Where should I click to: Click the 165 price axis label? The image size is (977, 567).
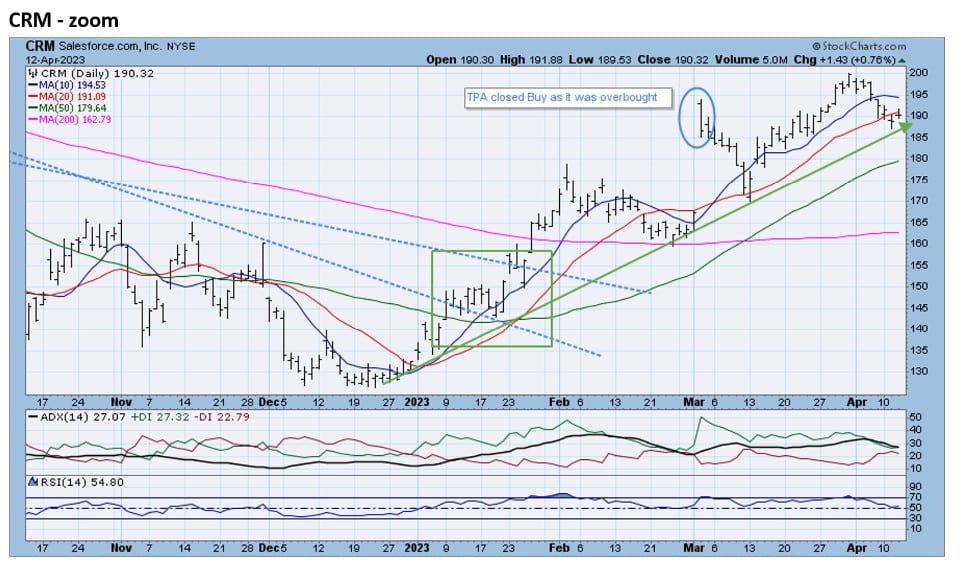[x=919, y=222]
